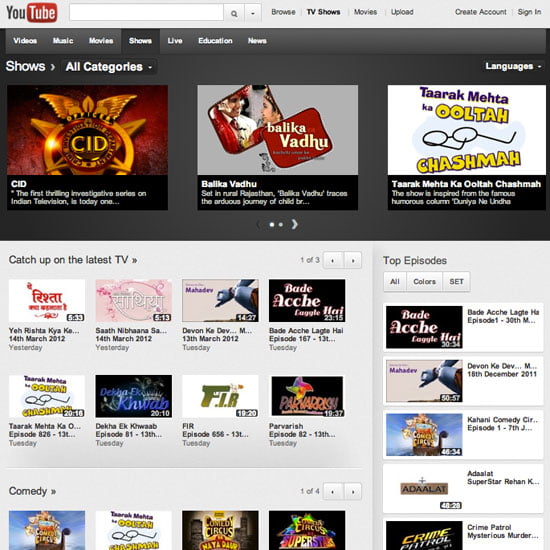Screen dimensions: 550x550
Task: Open Bade Acche Lagte Hai Episode1 top episode
Action: point(463,327)
